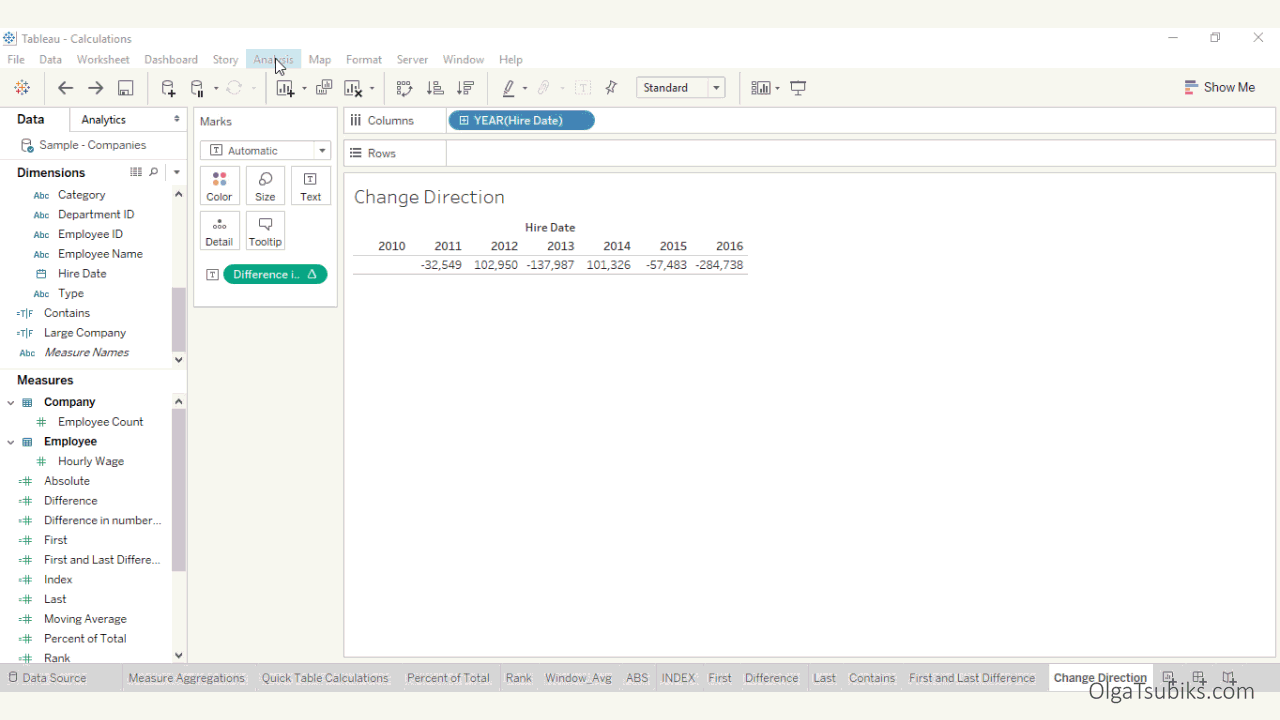The width and height of the screenshot is (1280, 720).
Task: Collapse the Company measures folder
Action: coord(11,402)
